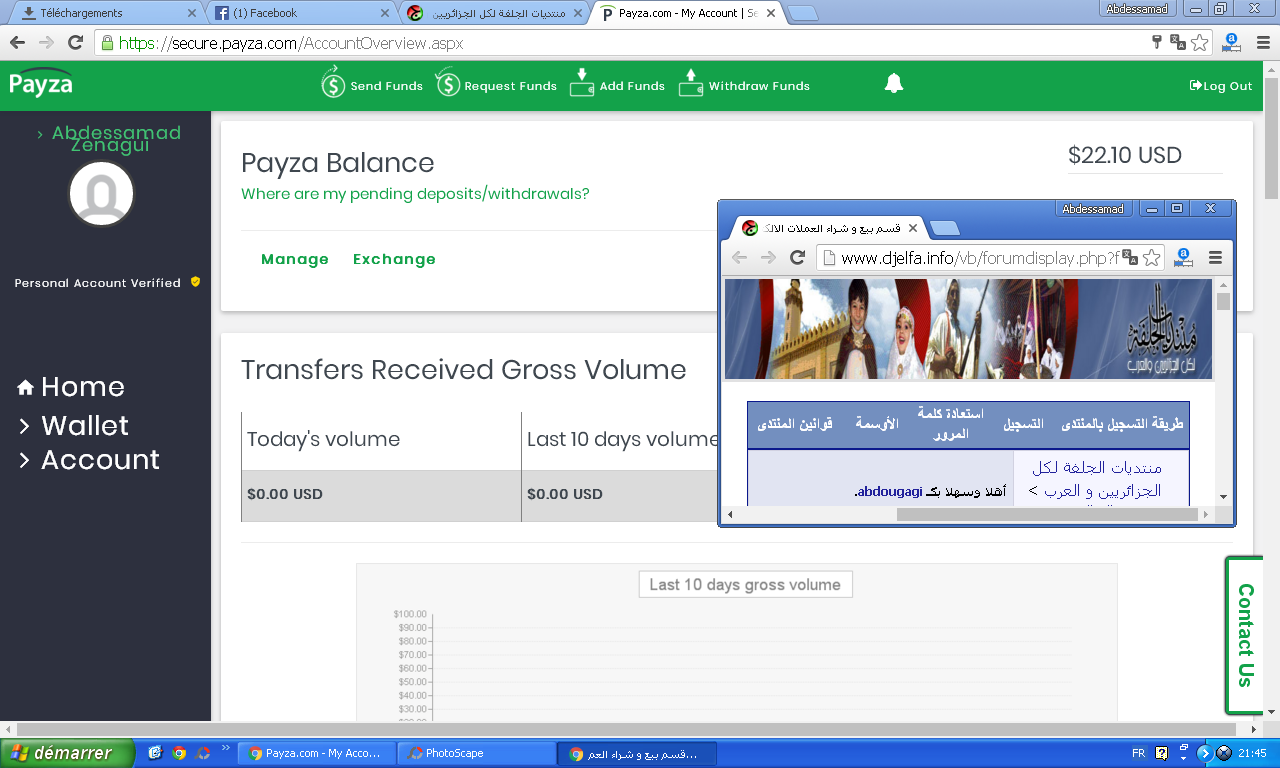Click the Withdraw Funds wallet icon
Image resolution: width=1280 pixels, height=768 pixels.
pos(691,83)
